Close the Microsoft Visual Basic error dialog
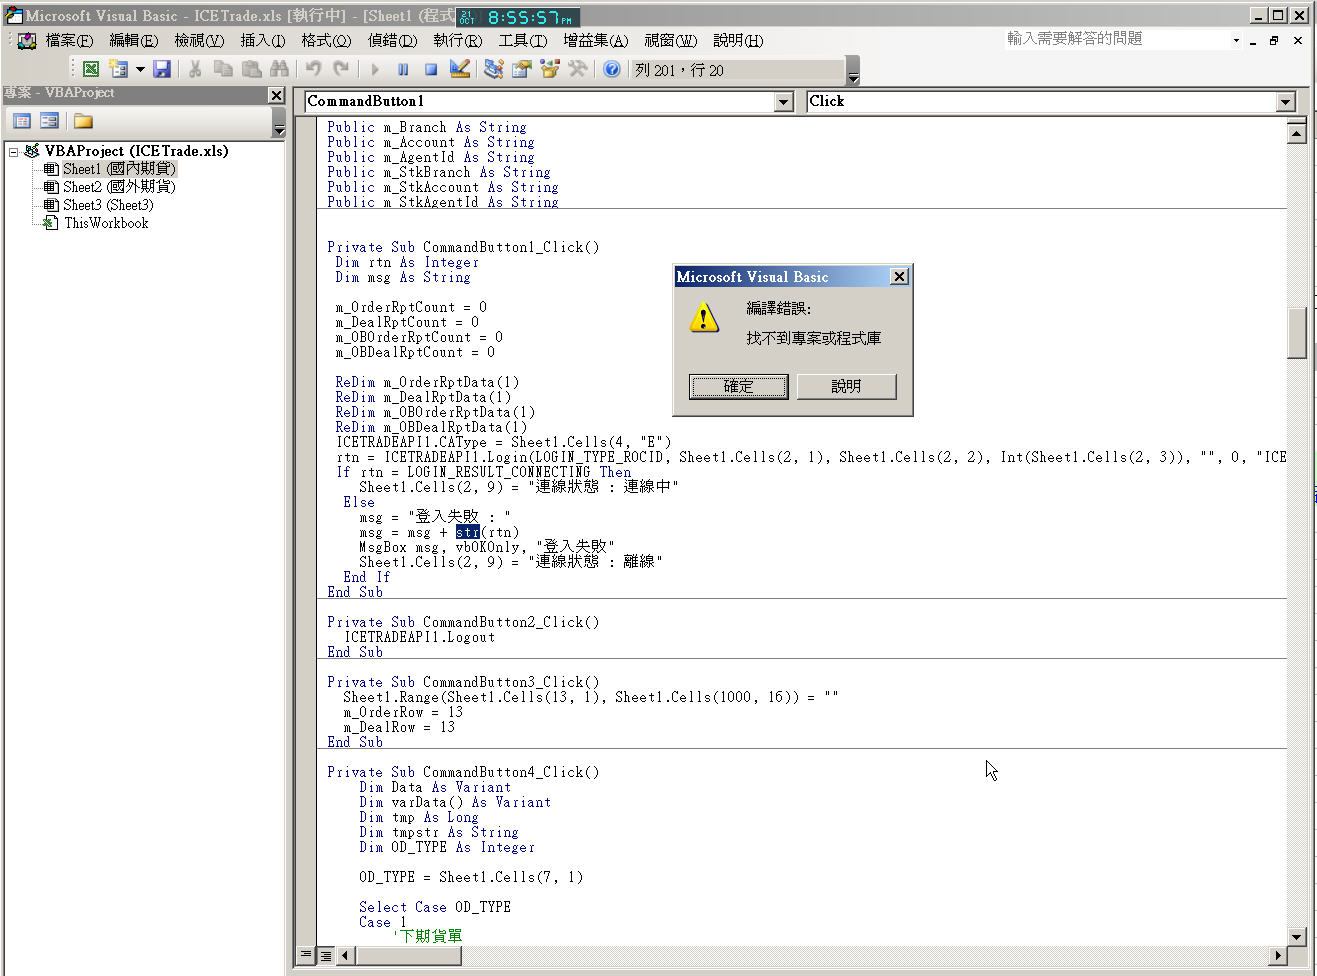This screenshot has height=976, width=1317. pos(899,277)
